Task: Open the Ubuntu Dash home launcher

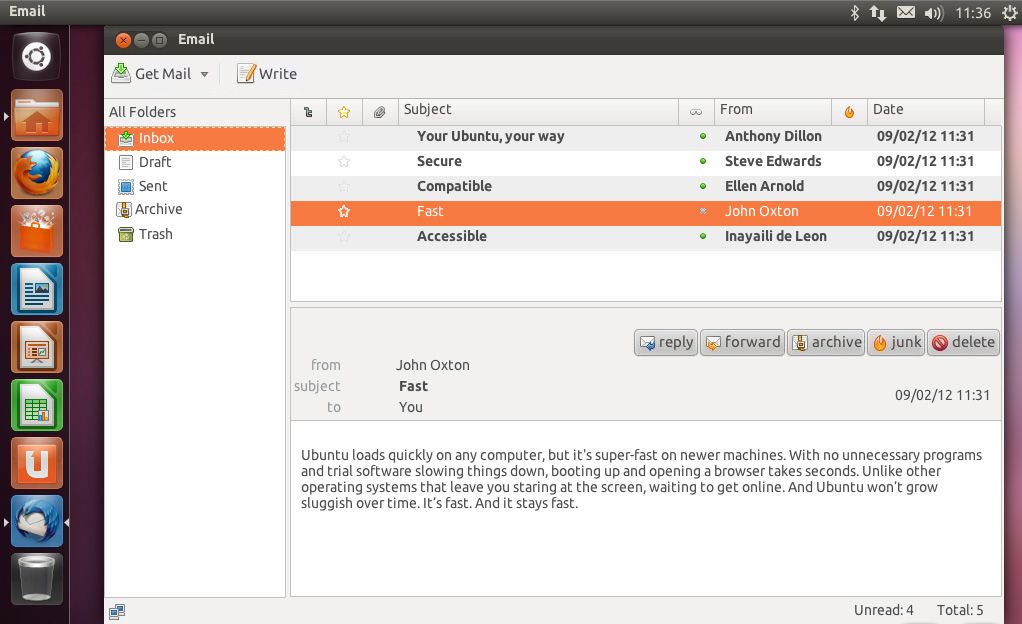Action: [36, 57]
